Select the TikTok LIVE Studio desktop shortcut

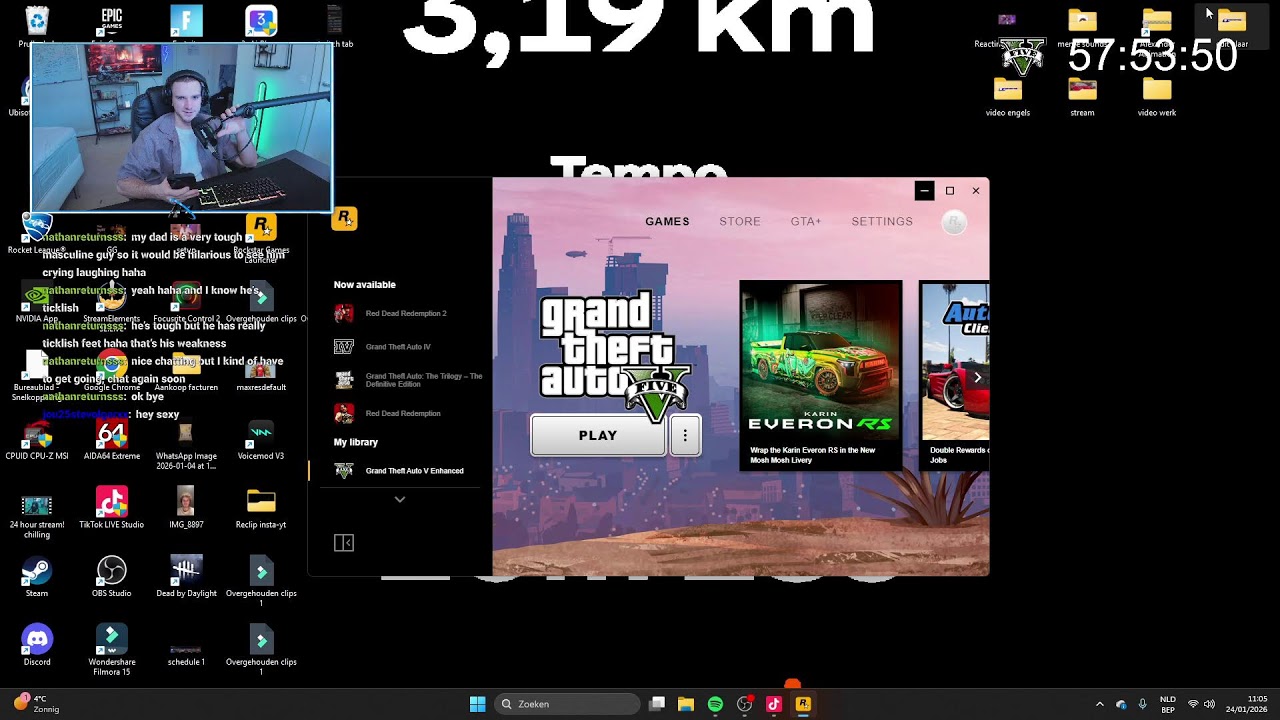click(111, 508)
